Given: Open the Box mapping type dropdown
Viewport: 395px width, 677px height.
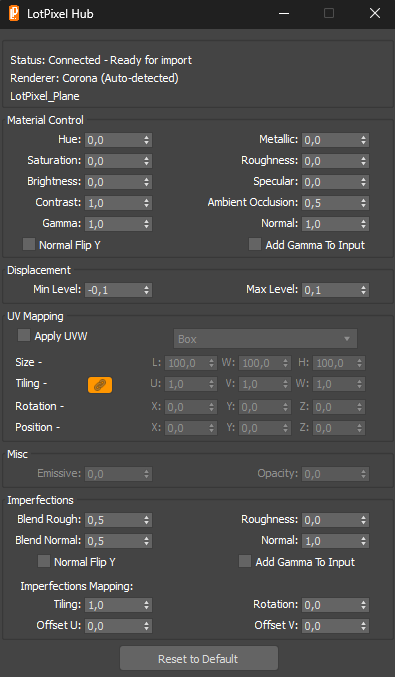Looking at the screenshot, I should [x=265, y=339].
